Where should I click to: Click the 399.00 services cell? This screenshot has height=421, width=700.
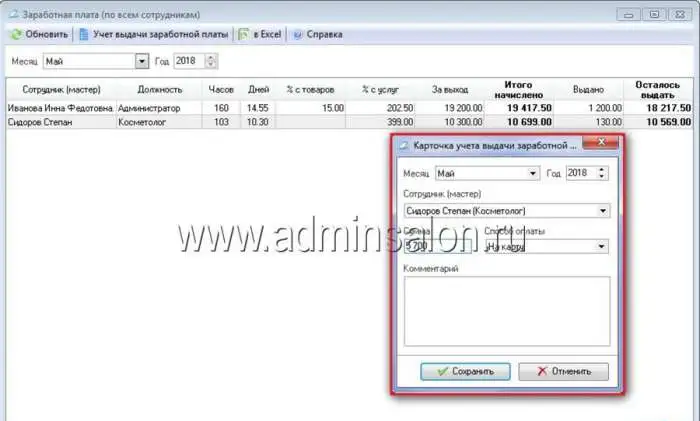coord(380,122)
